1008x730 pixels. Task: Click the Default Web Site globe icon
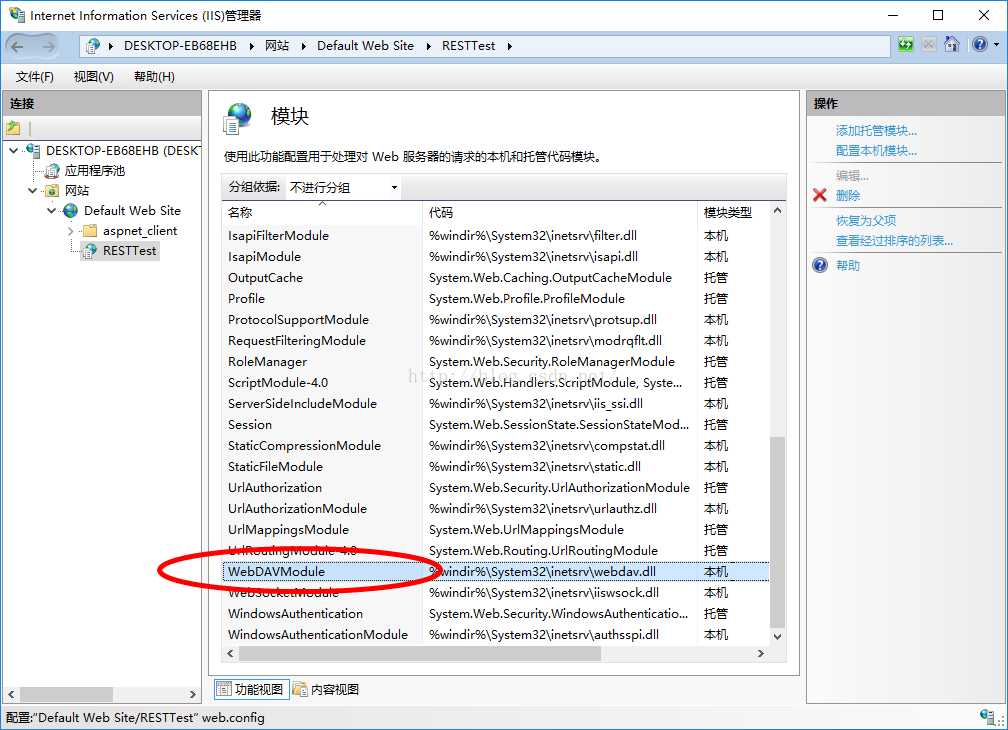point(71,211)
